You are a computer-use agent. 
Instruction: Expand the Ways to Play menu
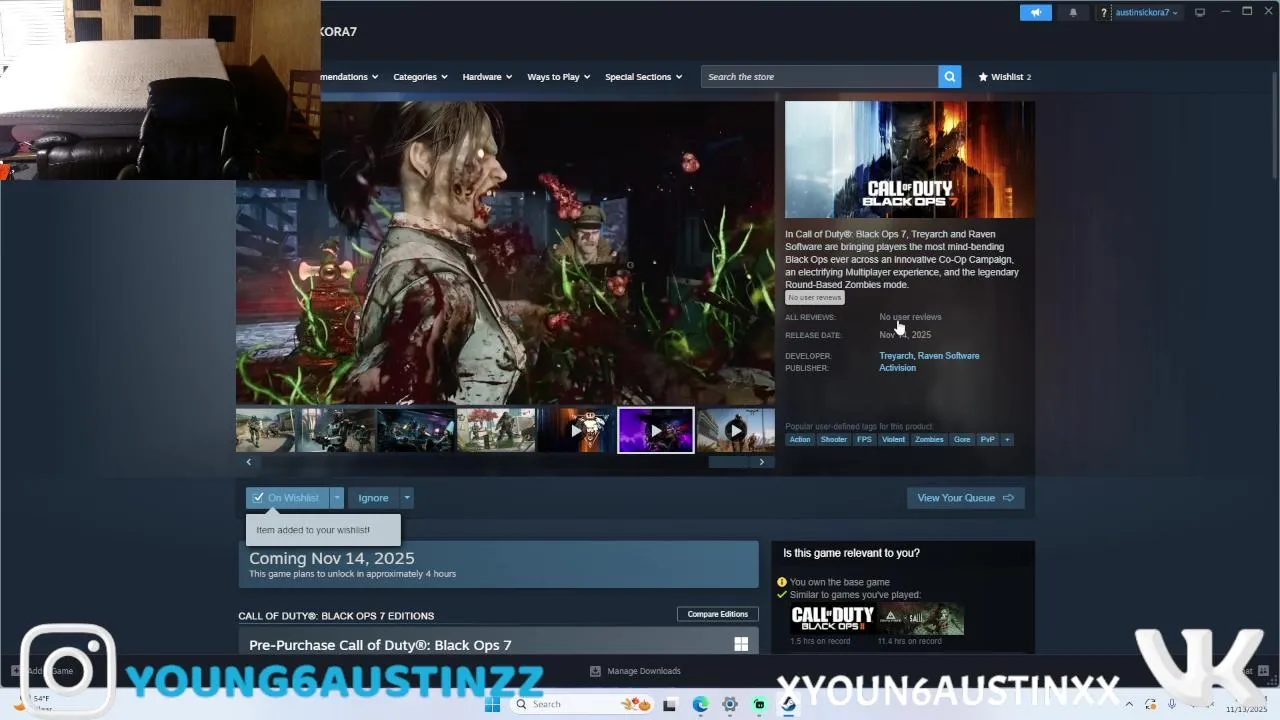(559, 77)
